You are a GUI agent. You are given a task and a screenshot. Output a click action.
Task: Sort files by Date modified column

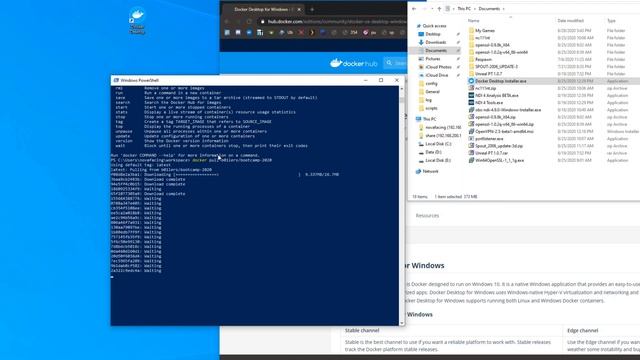point(570,21)
